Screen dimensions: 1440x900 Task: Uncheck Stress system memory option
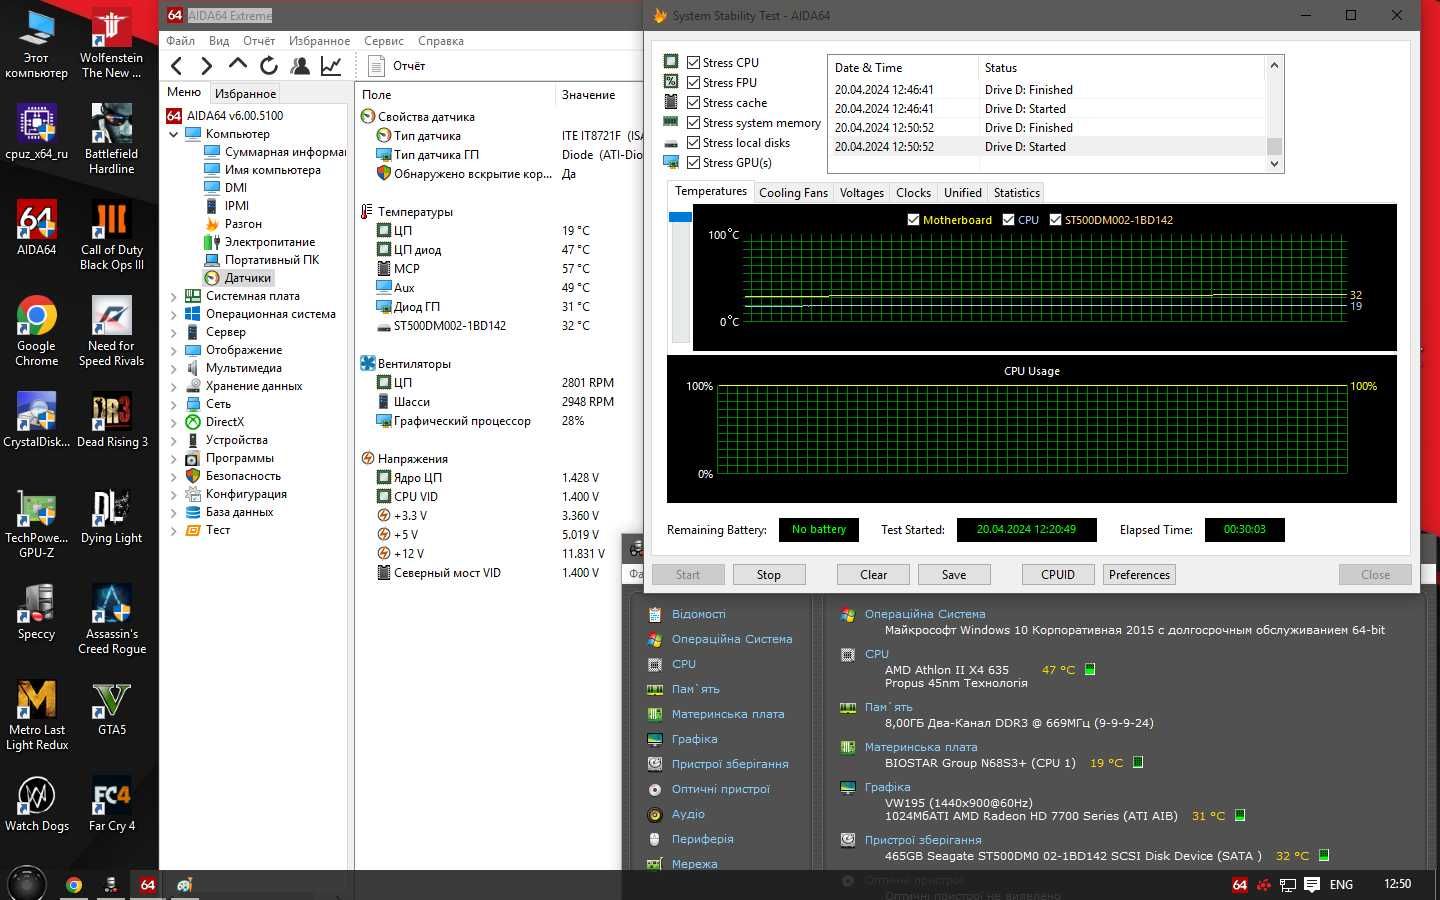pyautogui.click(x=693, y=122)
